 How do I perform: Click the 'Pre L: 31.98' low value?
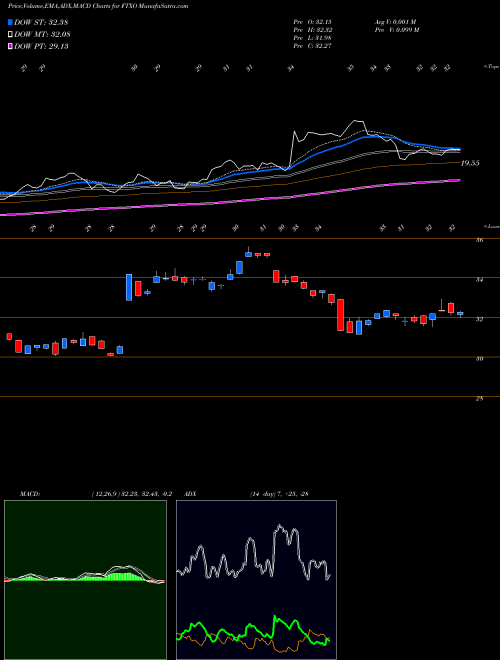[x=314, y=38]
